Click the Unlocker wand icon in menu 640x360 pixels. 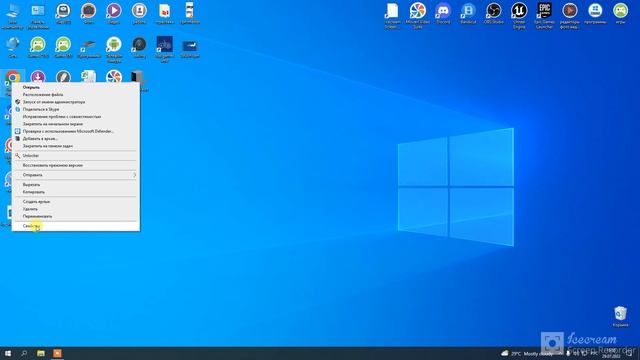(18, 156)
